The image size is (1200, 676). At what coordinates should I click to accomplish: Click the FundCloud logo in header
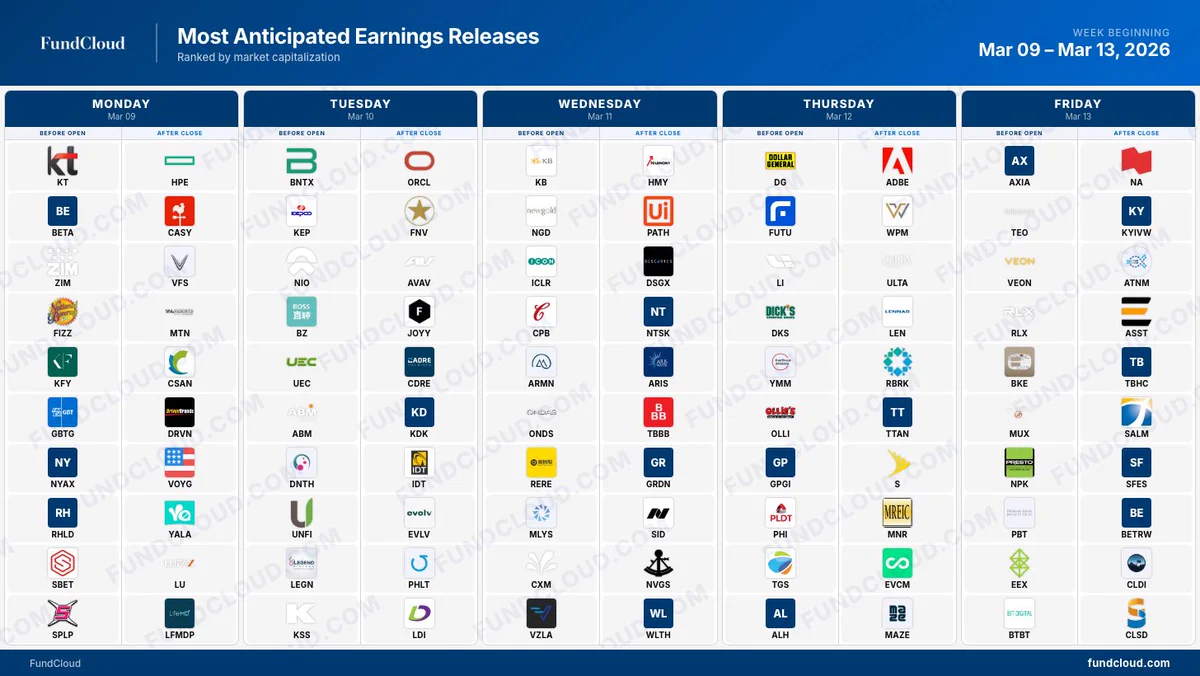pyautogui.click(x=83, y=43)
